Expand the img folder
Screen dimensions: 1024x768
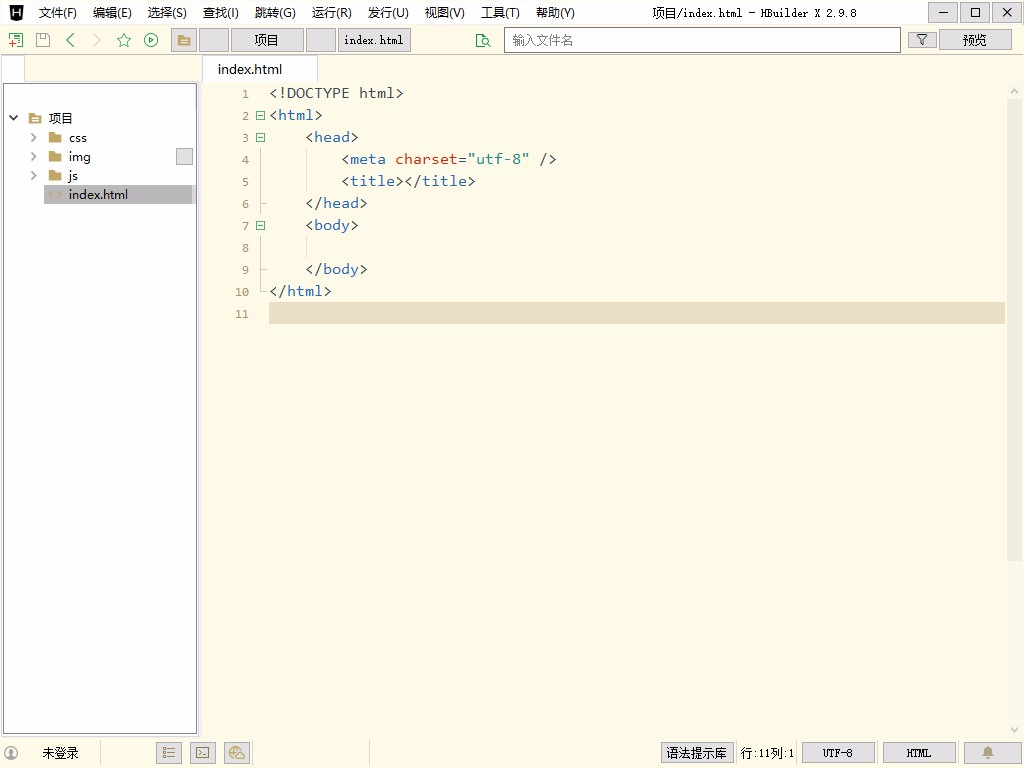pyautogui.click(x=33, y=156)
